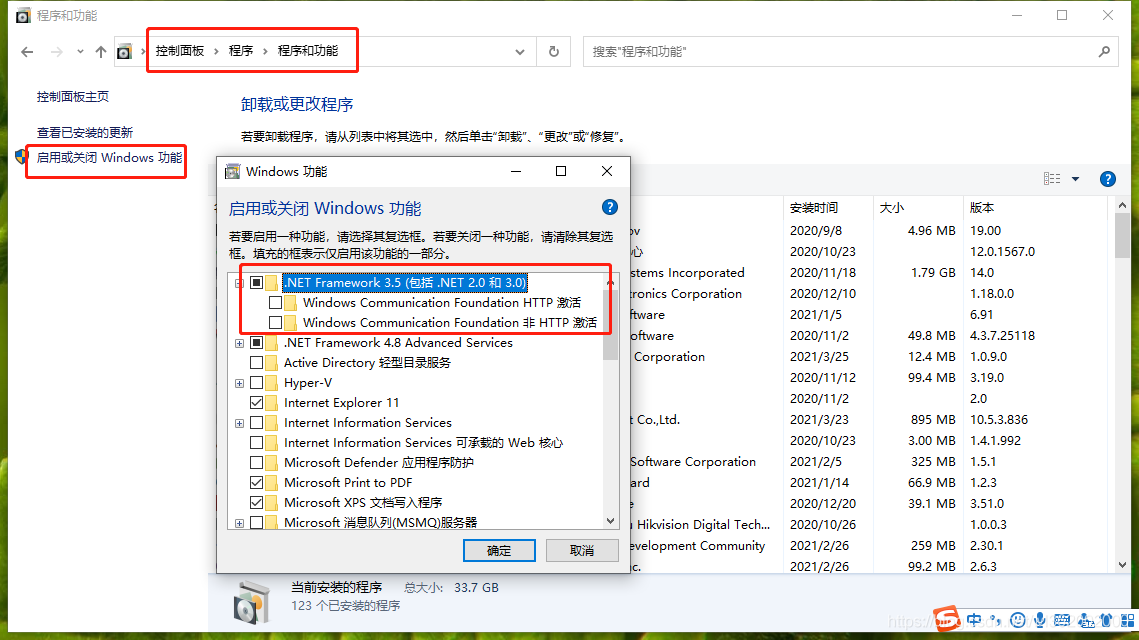Sort by the 版本 column header

pos(1037,208)
